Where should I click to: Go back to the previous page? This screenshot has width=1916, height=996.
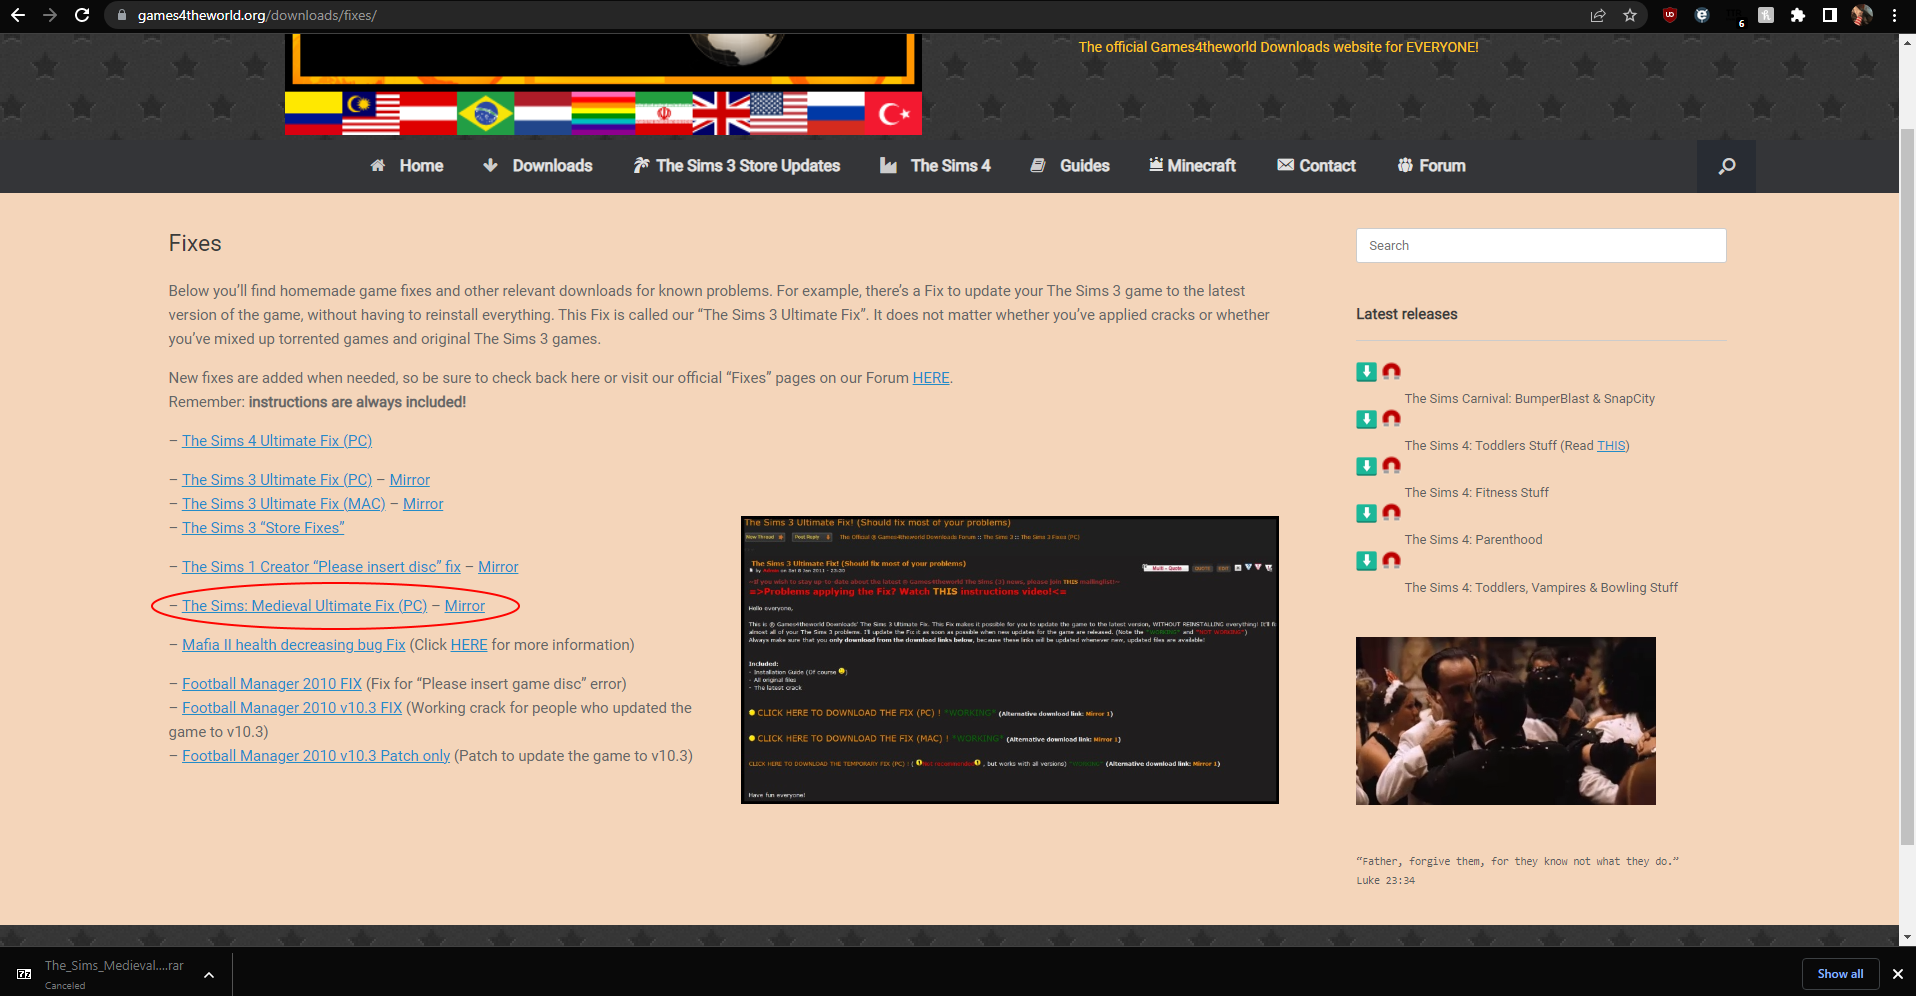(x=18, y=15)
